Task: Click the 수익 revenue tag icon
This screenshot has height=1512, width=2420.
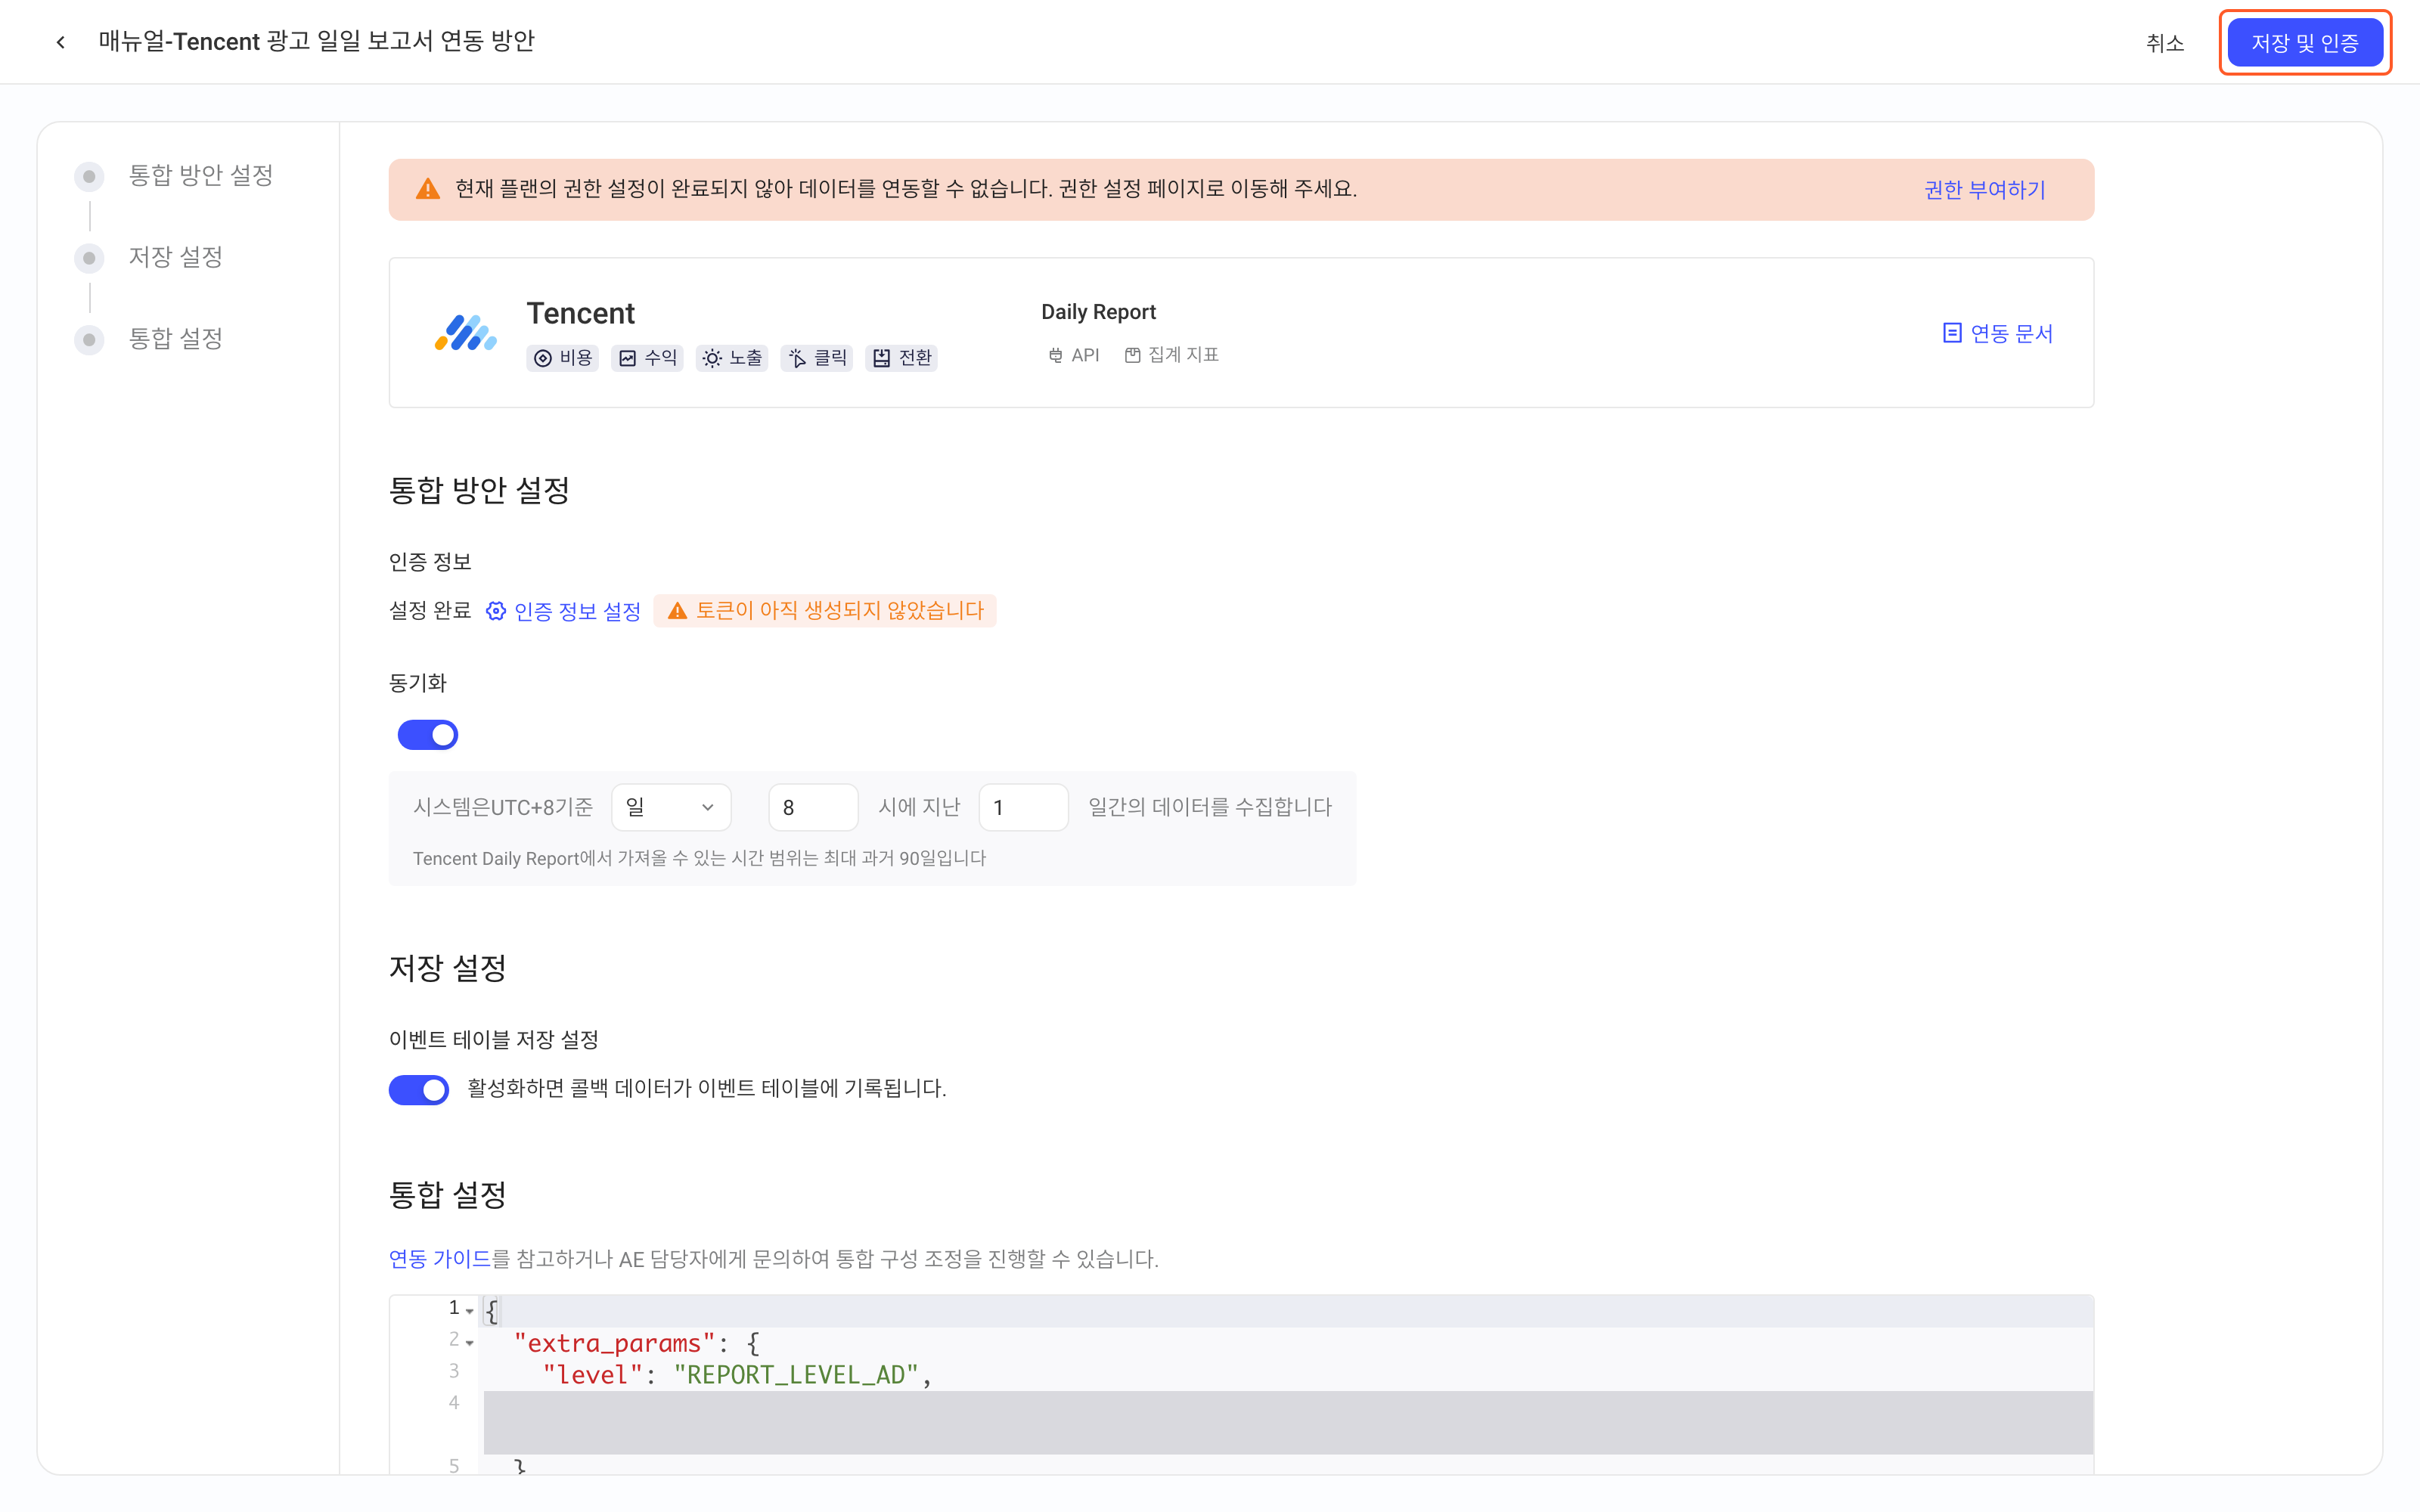Action: [x=628, y=358]
